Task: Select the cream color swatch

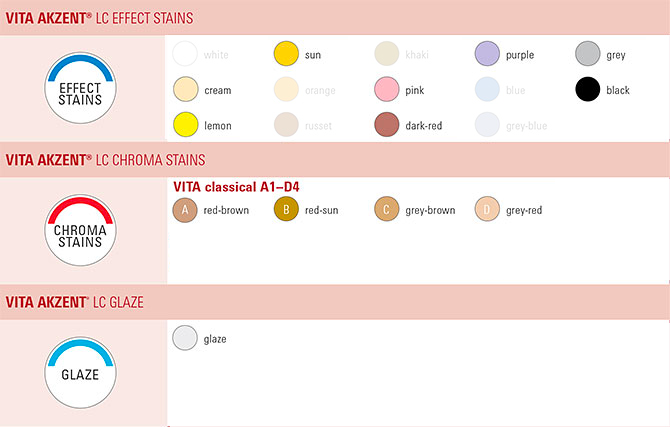Action: [185, 89]
